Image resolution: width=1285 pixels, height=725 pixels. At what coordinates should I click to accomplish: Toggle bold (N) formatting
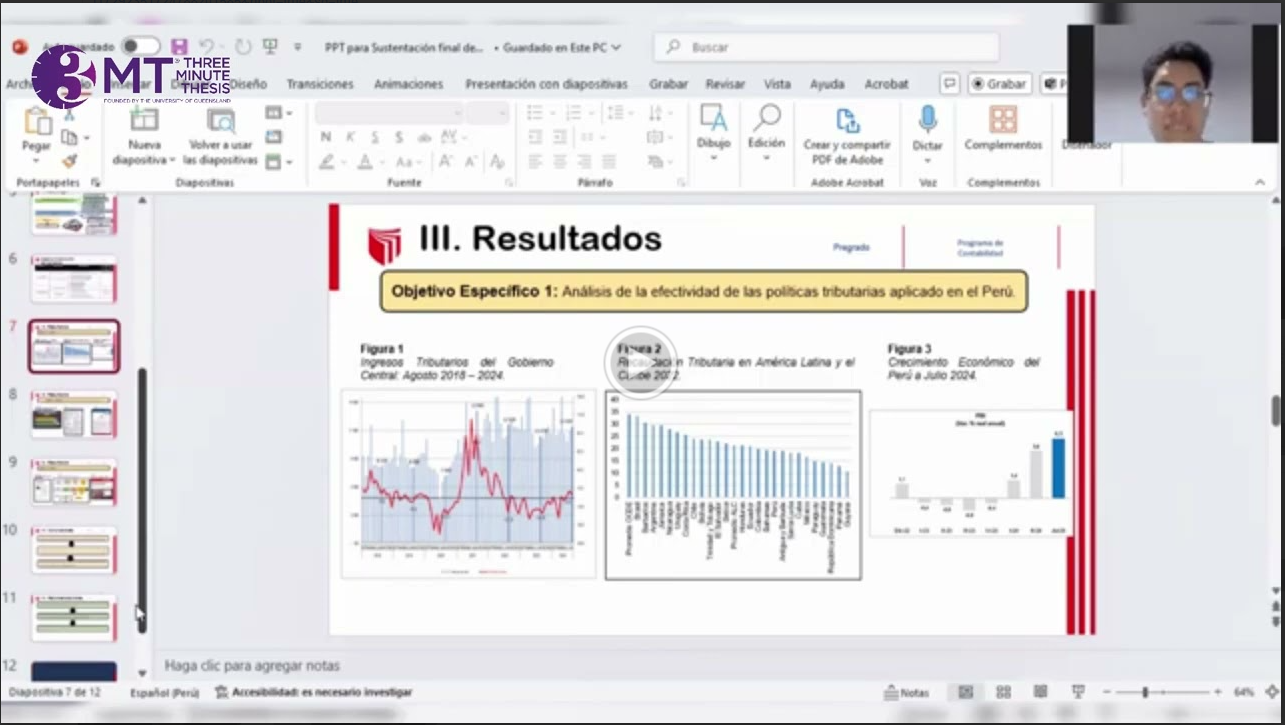(x=326, y=137)
